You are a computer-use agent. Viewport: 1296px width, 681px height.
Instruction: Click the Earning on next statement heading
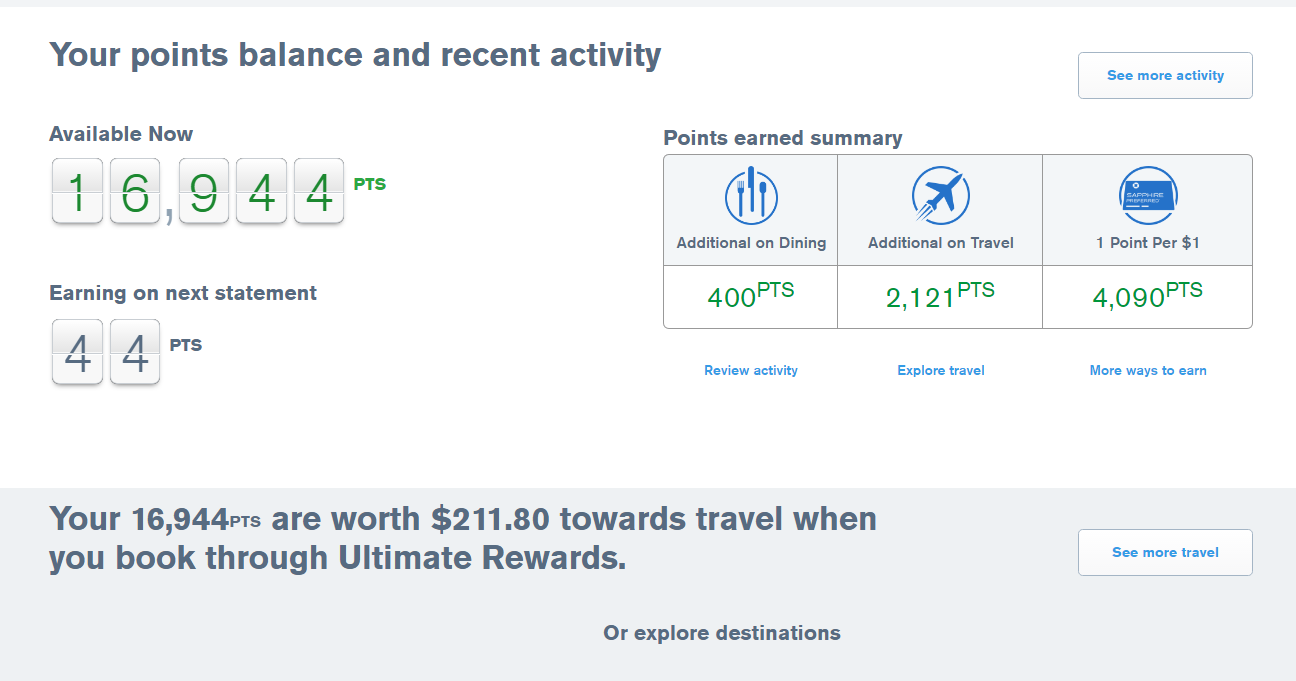183,293
